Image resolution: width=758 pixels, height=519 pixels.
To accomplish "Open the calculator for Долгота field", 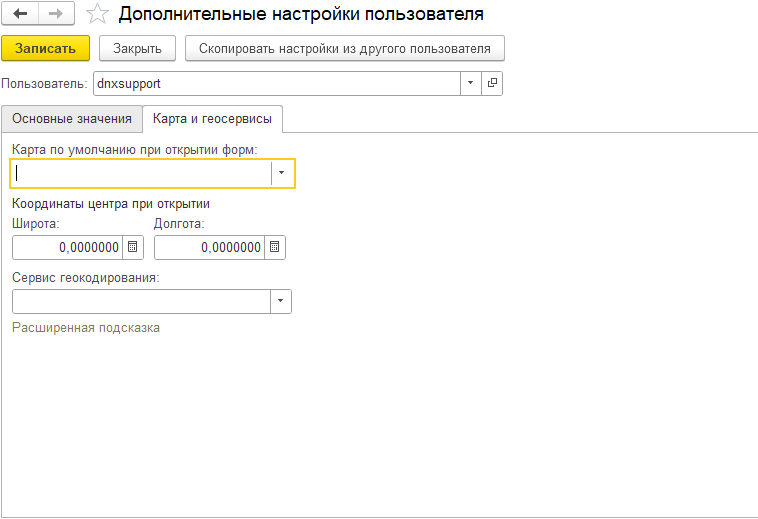I will pyautogui.click(x=275, y=247).
